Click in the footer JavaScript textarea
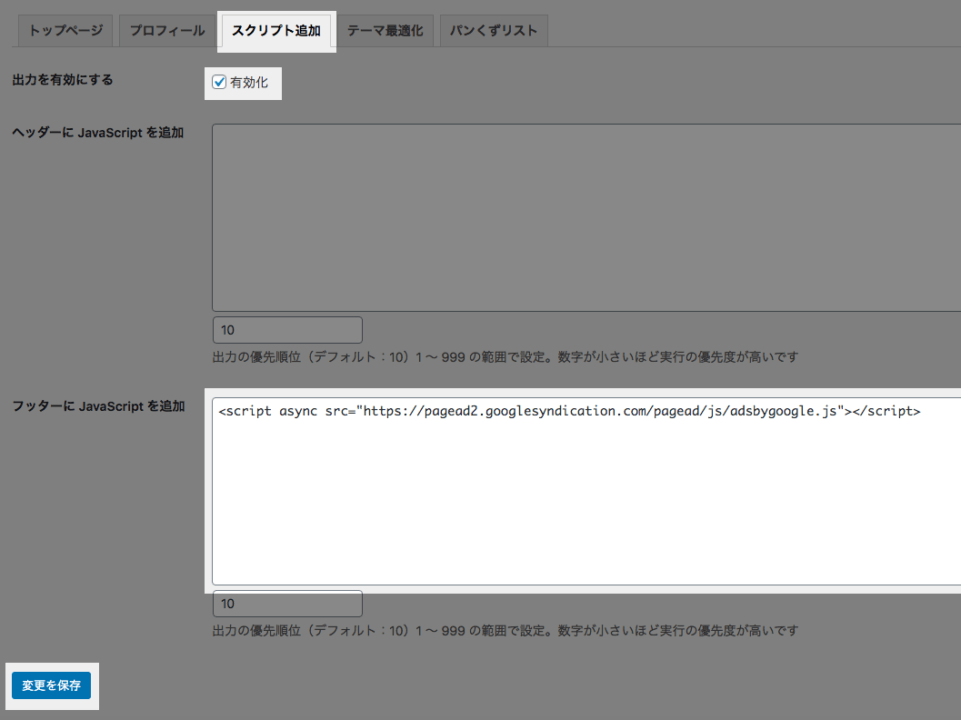This screenshot has width=961, height=720. pos(587,491)
